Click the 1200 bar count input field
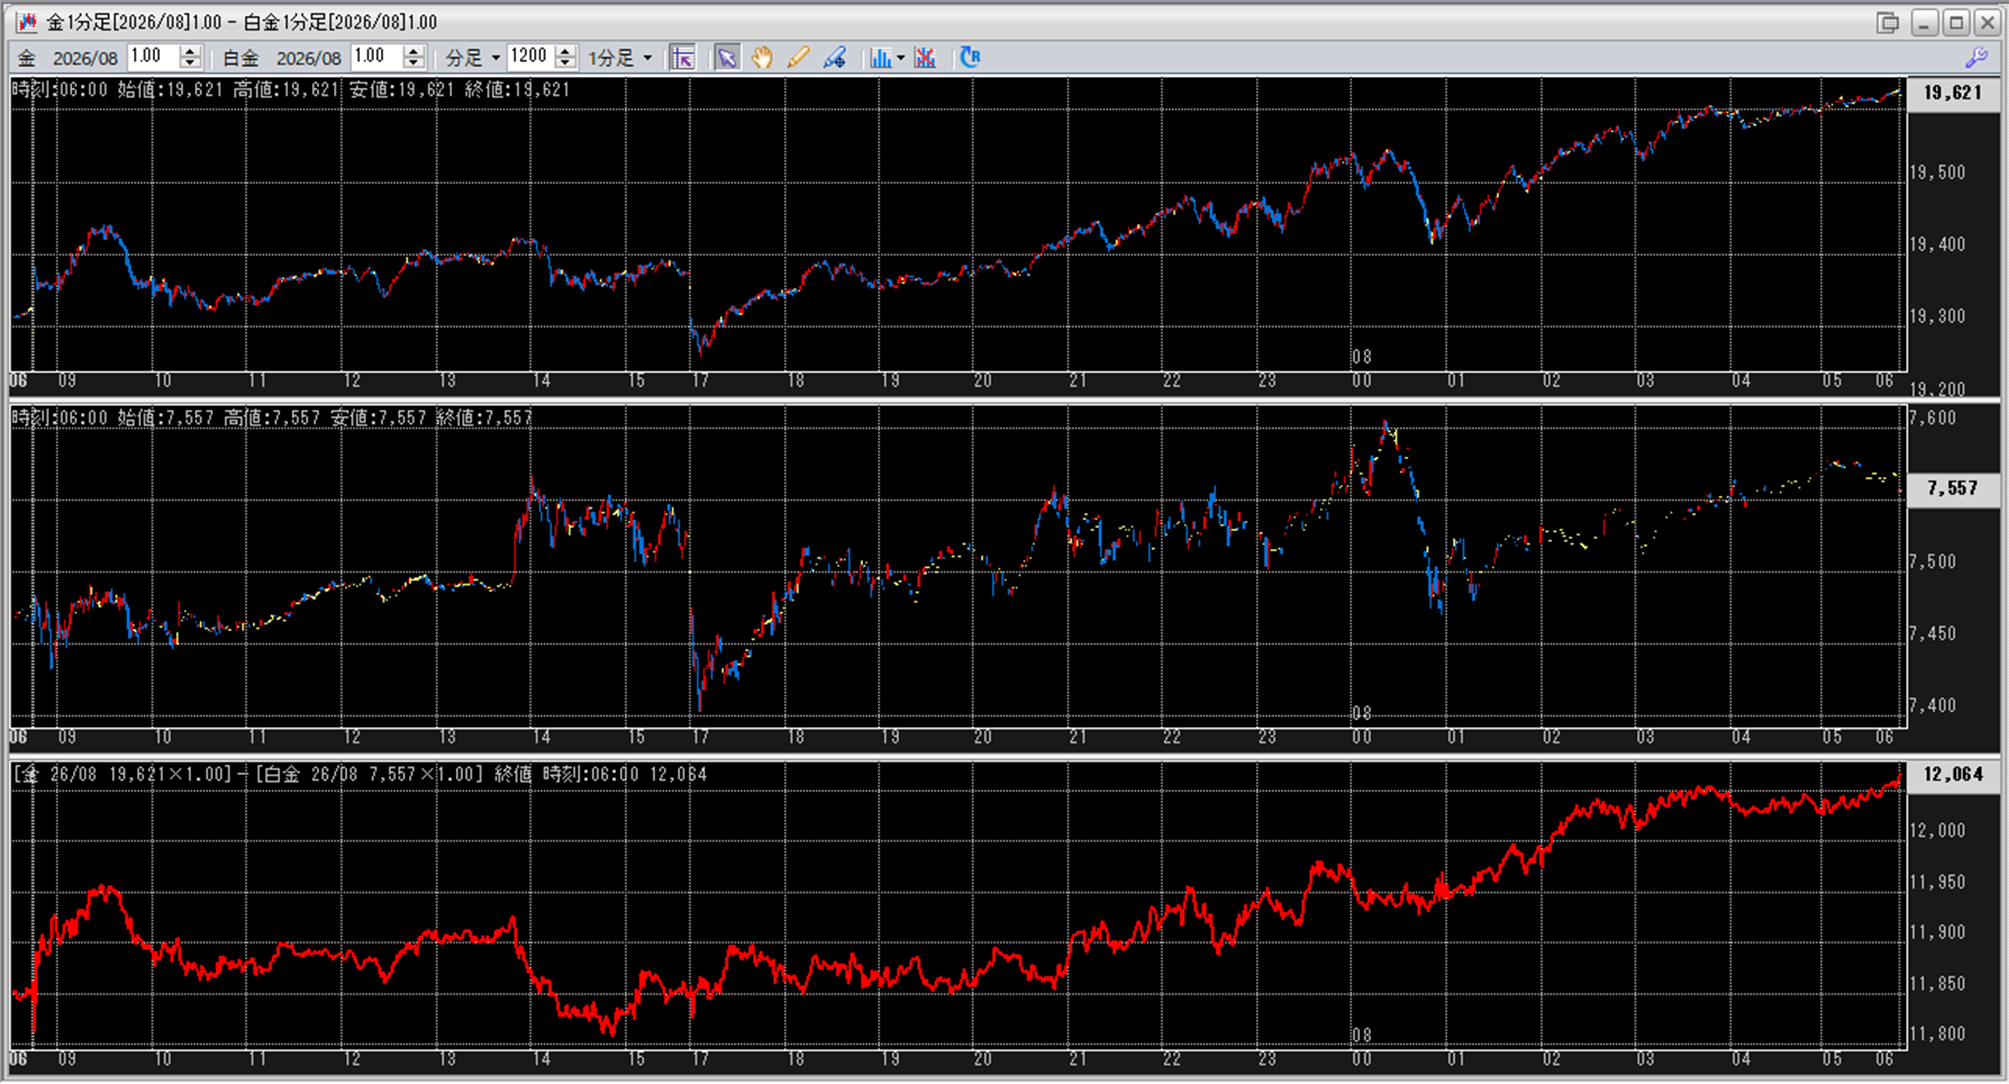 tap(528, 57)
